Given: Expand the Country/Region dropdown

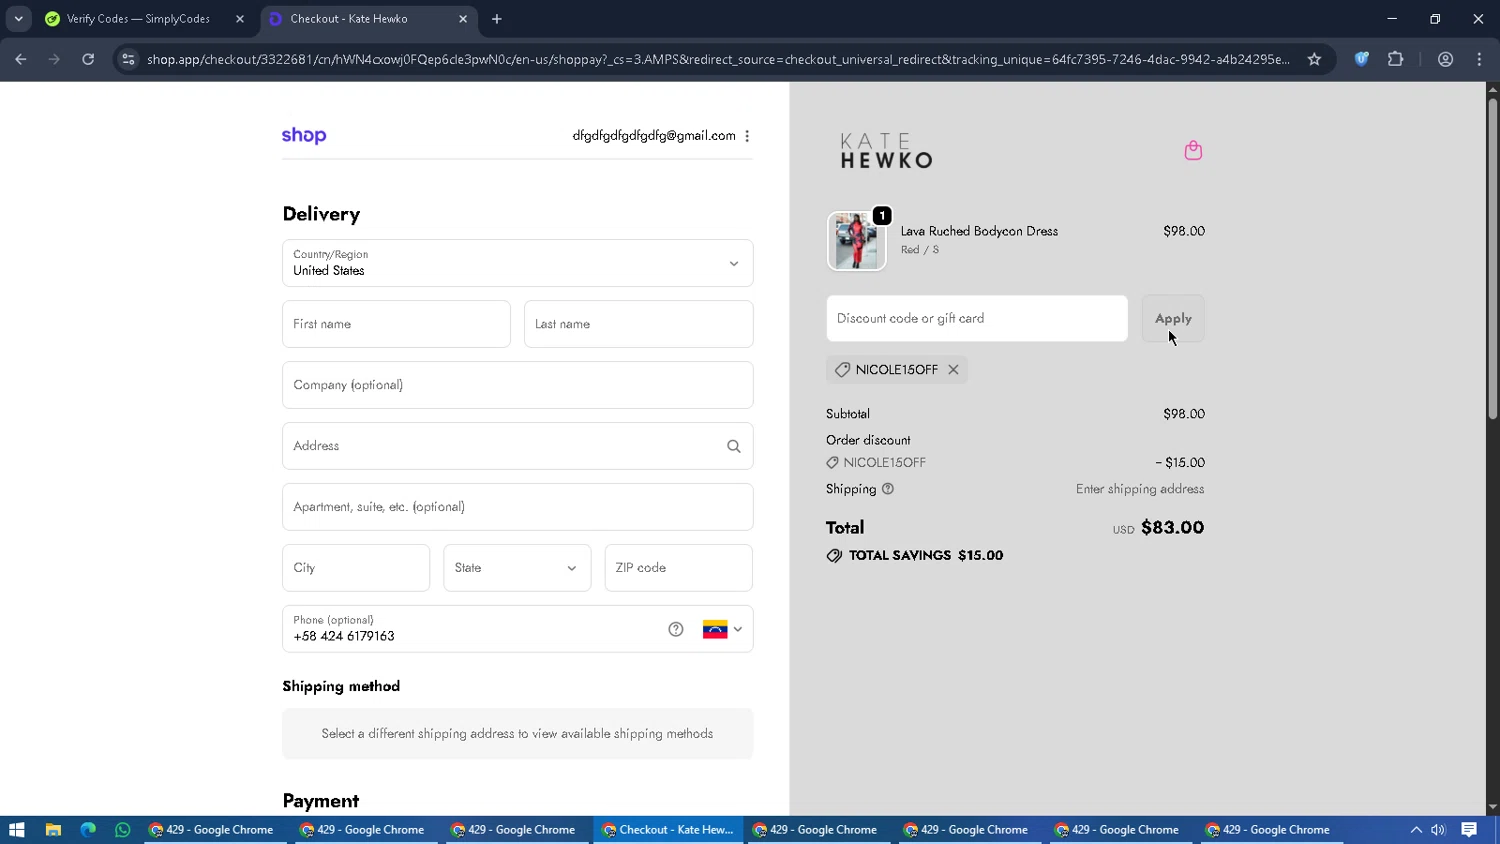Looking at the screenshot, I should [518, 263].
